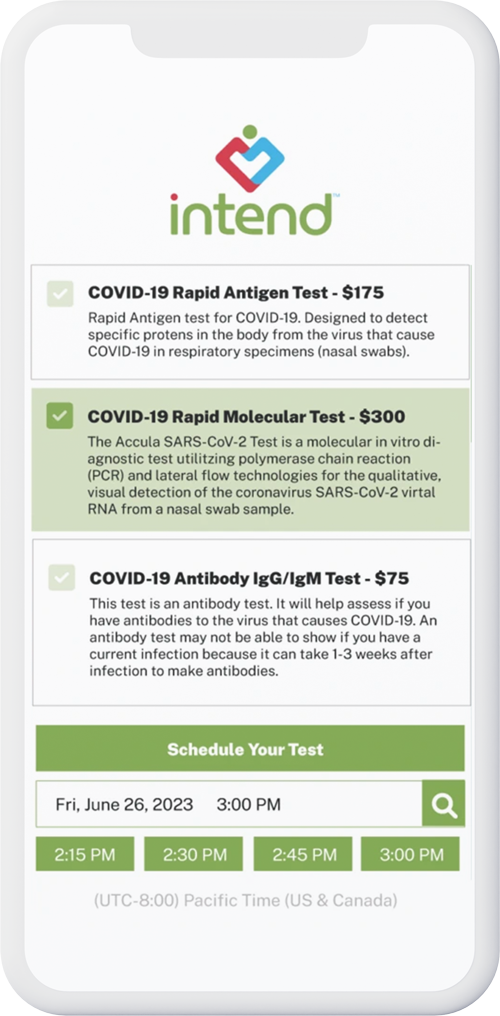The height and width of the screenshot is (1016, 500).
Task: Select the COVID-19 Rapid Molecular Test card
Action: [250, 459]
